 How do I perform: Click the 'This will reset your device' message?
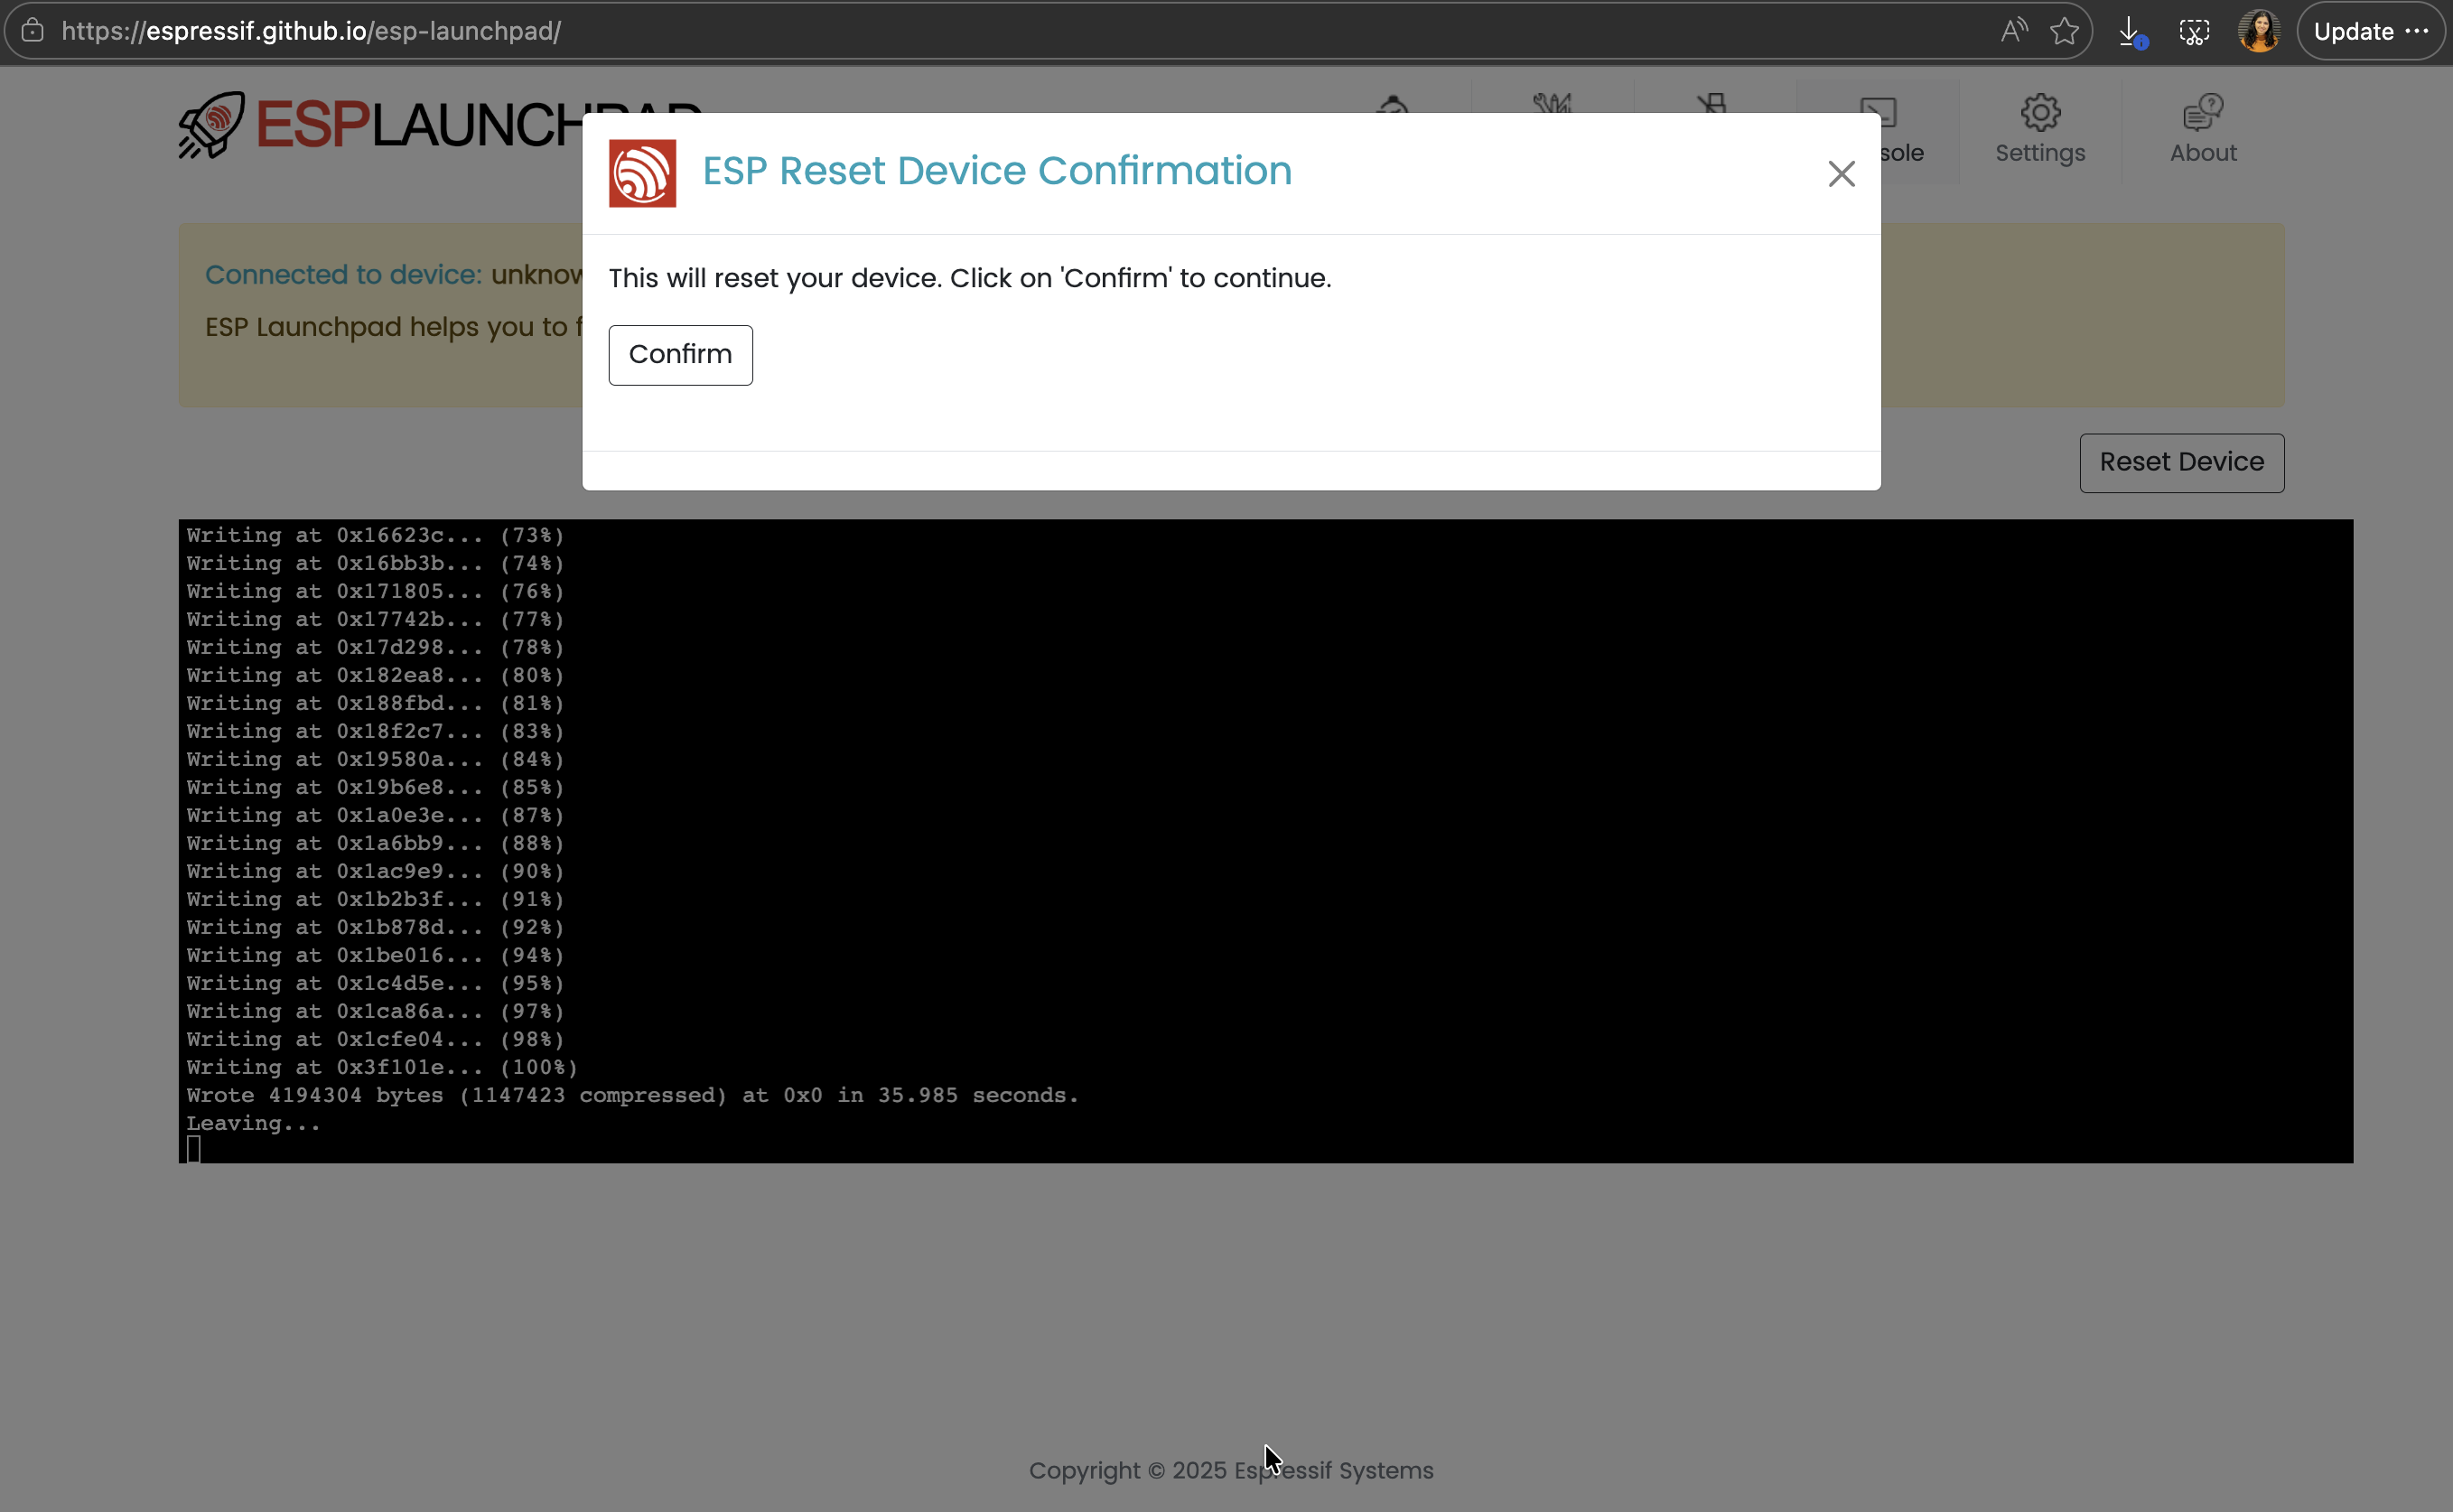(970, 278)
